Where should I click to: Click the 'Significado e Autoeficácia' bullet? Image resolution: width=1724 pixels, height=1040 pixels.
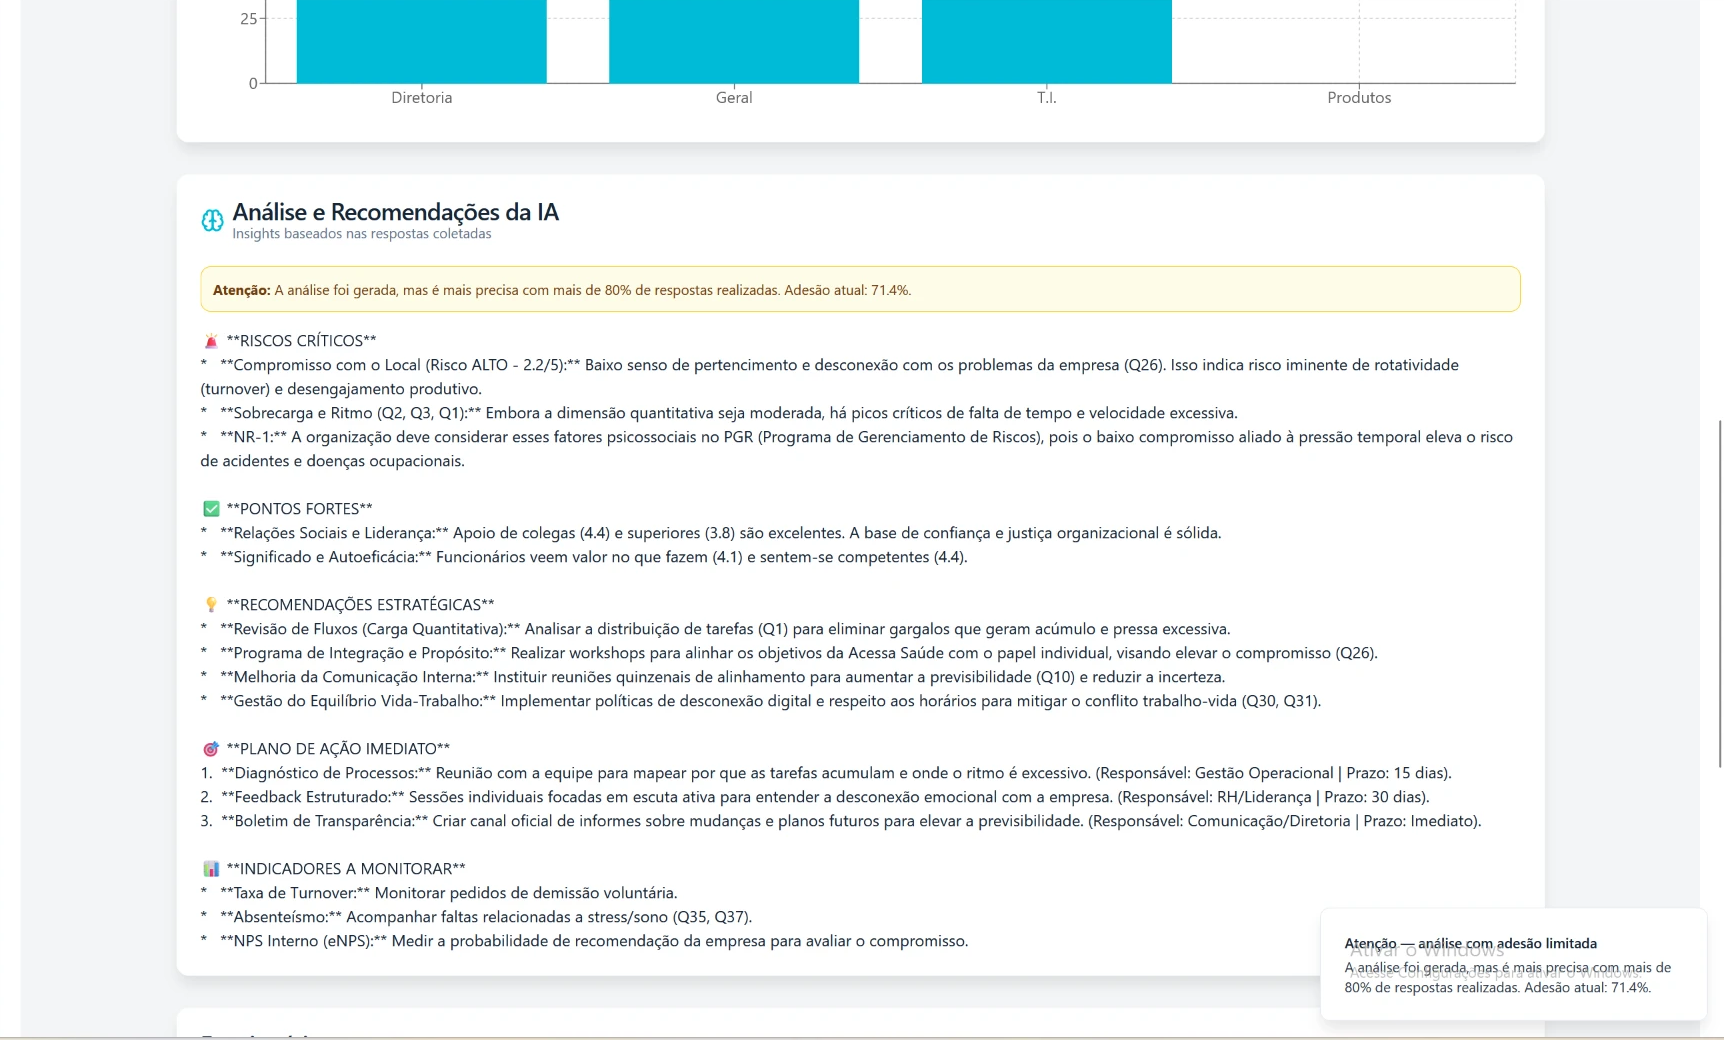pyautogui.click(x=584, y=557)
